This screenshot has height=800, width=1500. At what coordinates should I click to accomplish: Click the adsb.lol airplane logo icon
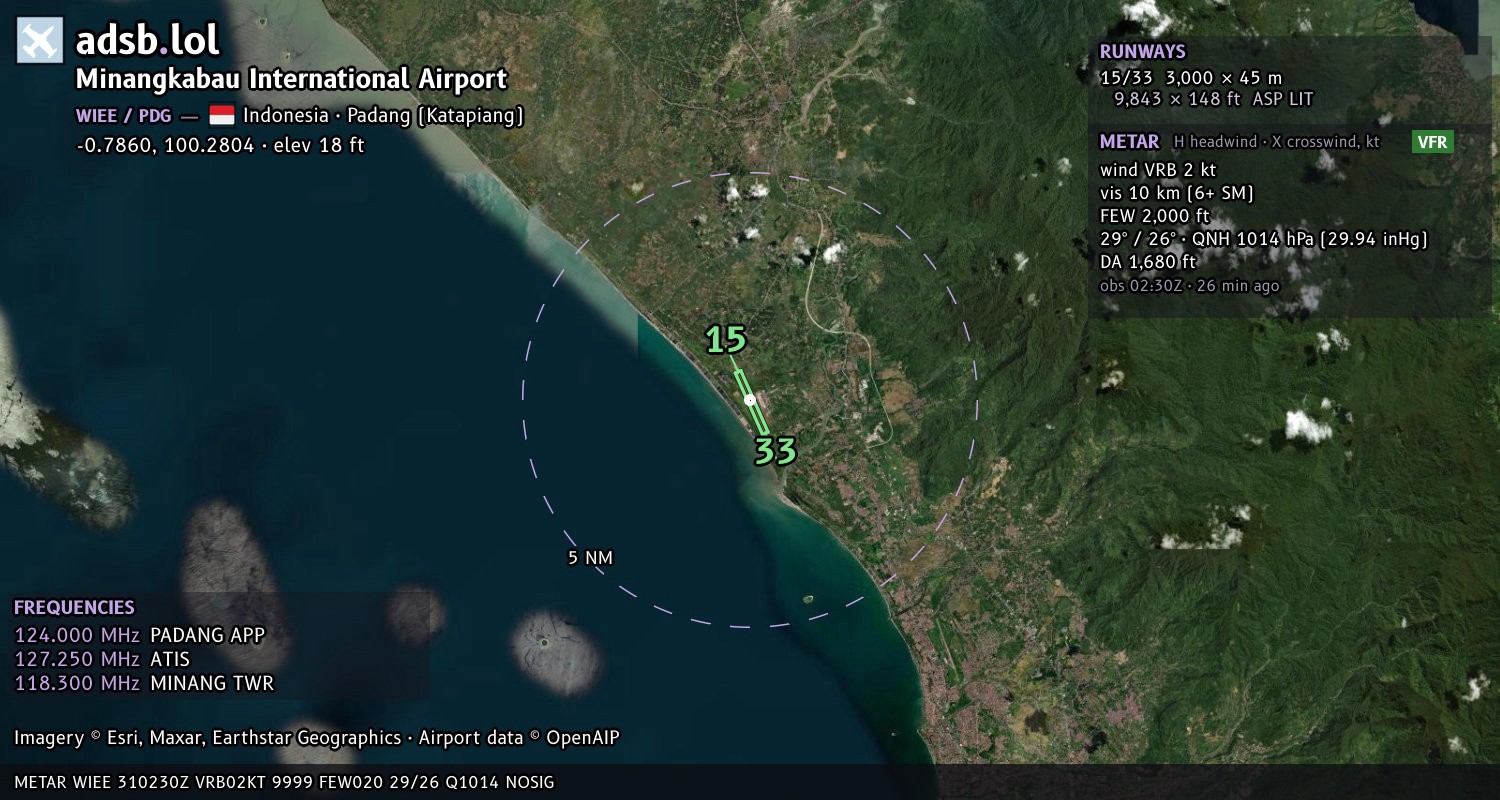(x=40, y=40)
